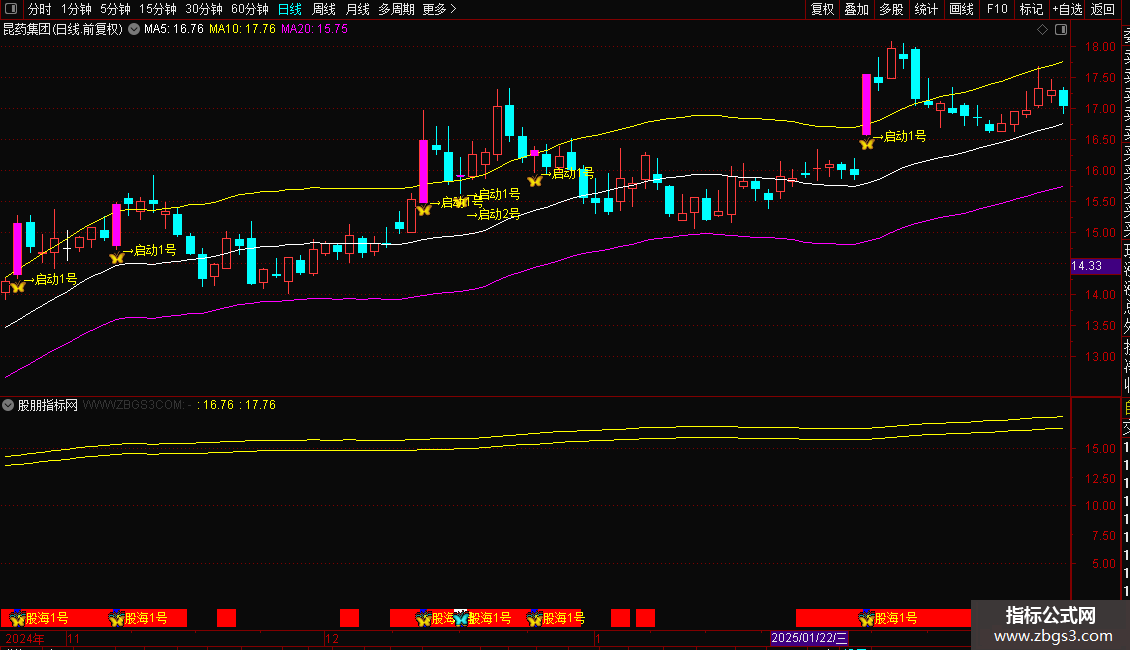This screenshot has width=1130, height=650.
Task: Click first 股海1号 butterfly icon in bottom bar
Action: click(17, 618)
